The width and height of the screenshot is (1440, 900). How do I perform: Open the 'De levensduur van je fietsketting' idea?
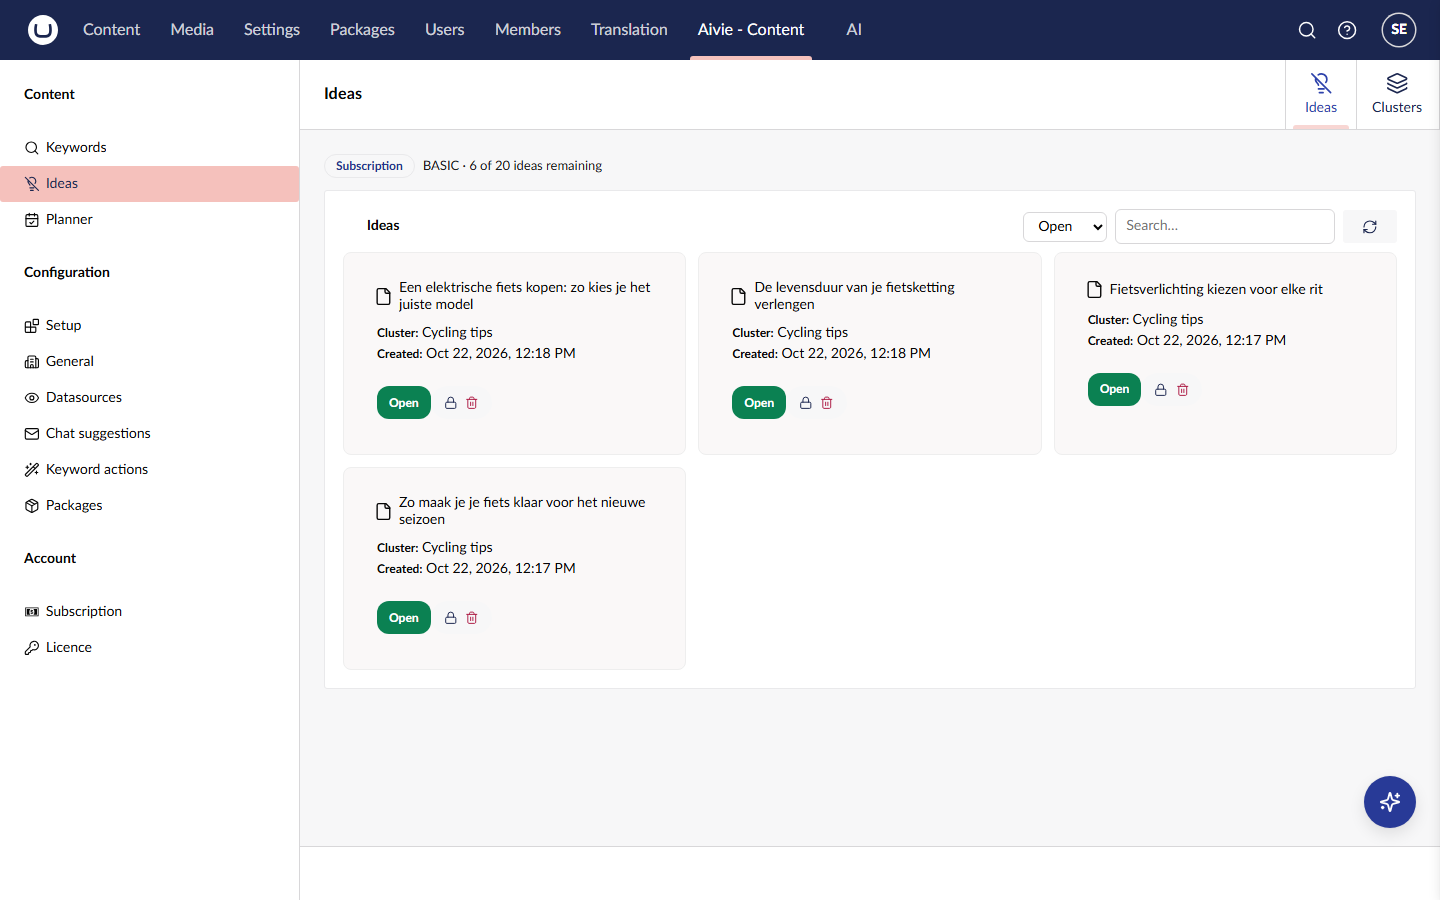pyautogui.click(x=759, y=403)
